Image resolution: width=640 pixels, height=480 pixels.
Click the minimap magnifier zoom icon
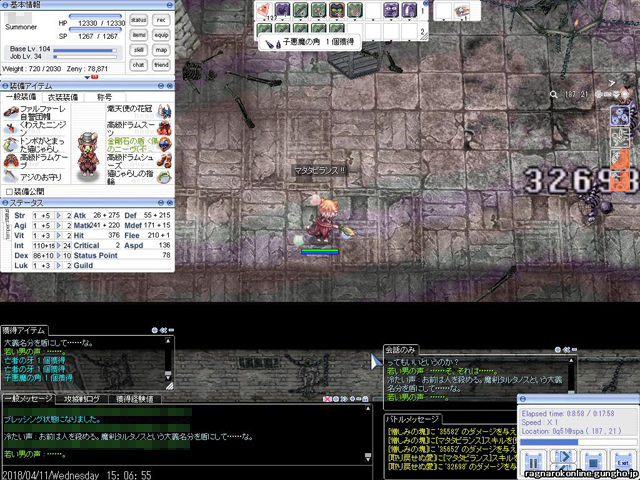(x=553, y=95)
